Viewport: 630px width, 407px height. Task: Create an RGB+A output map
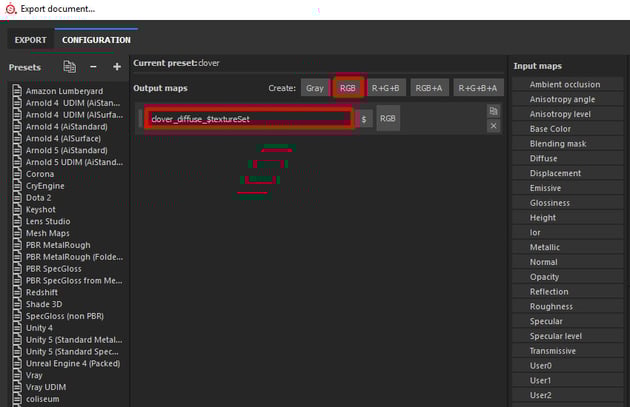click(429, 88)
